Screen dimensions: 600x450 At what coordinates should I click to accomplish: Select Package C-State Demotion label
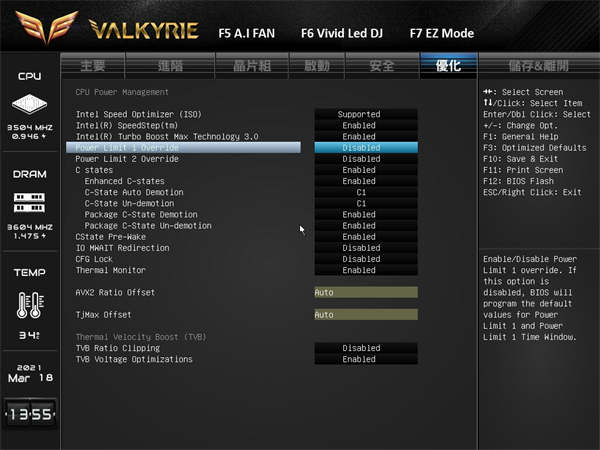141,214
